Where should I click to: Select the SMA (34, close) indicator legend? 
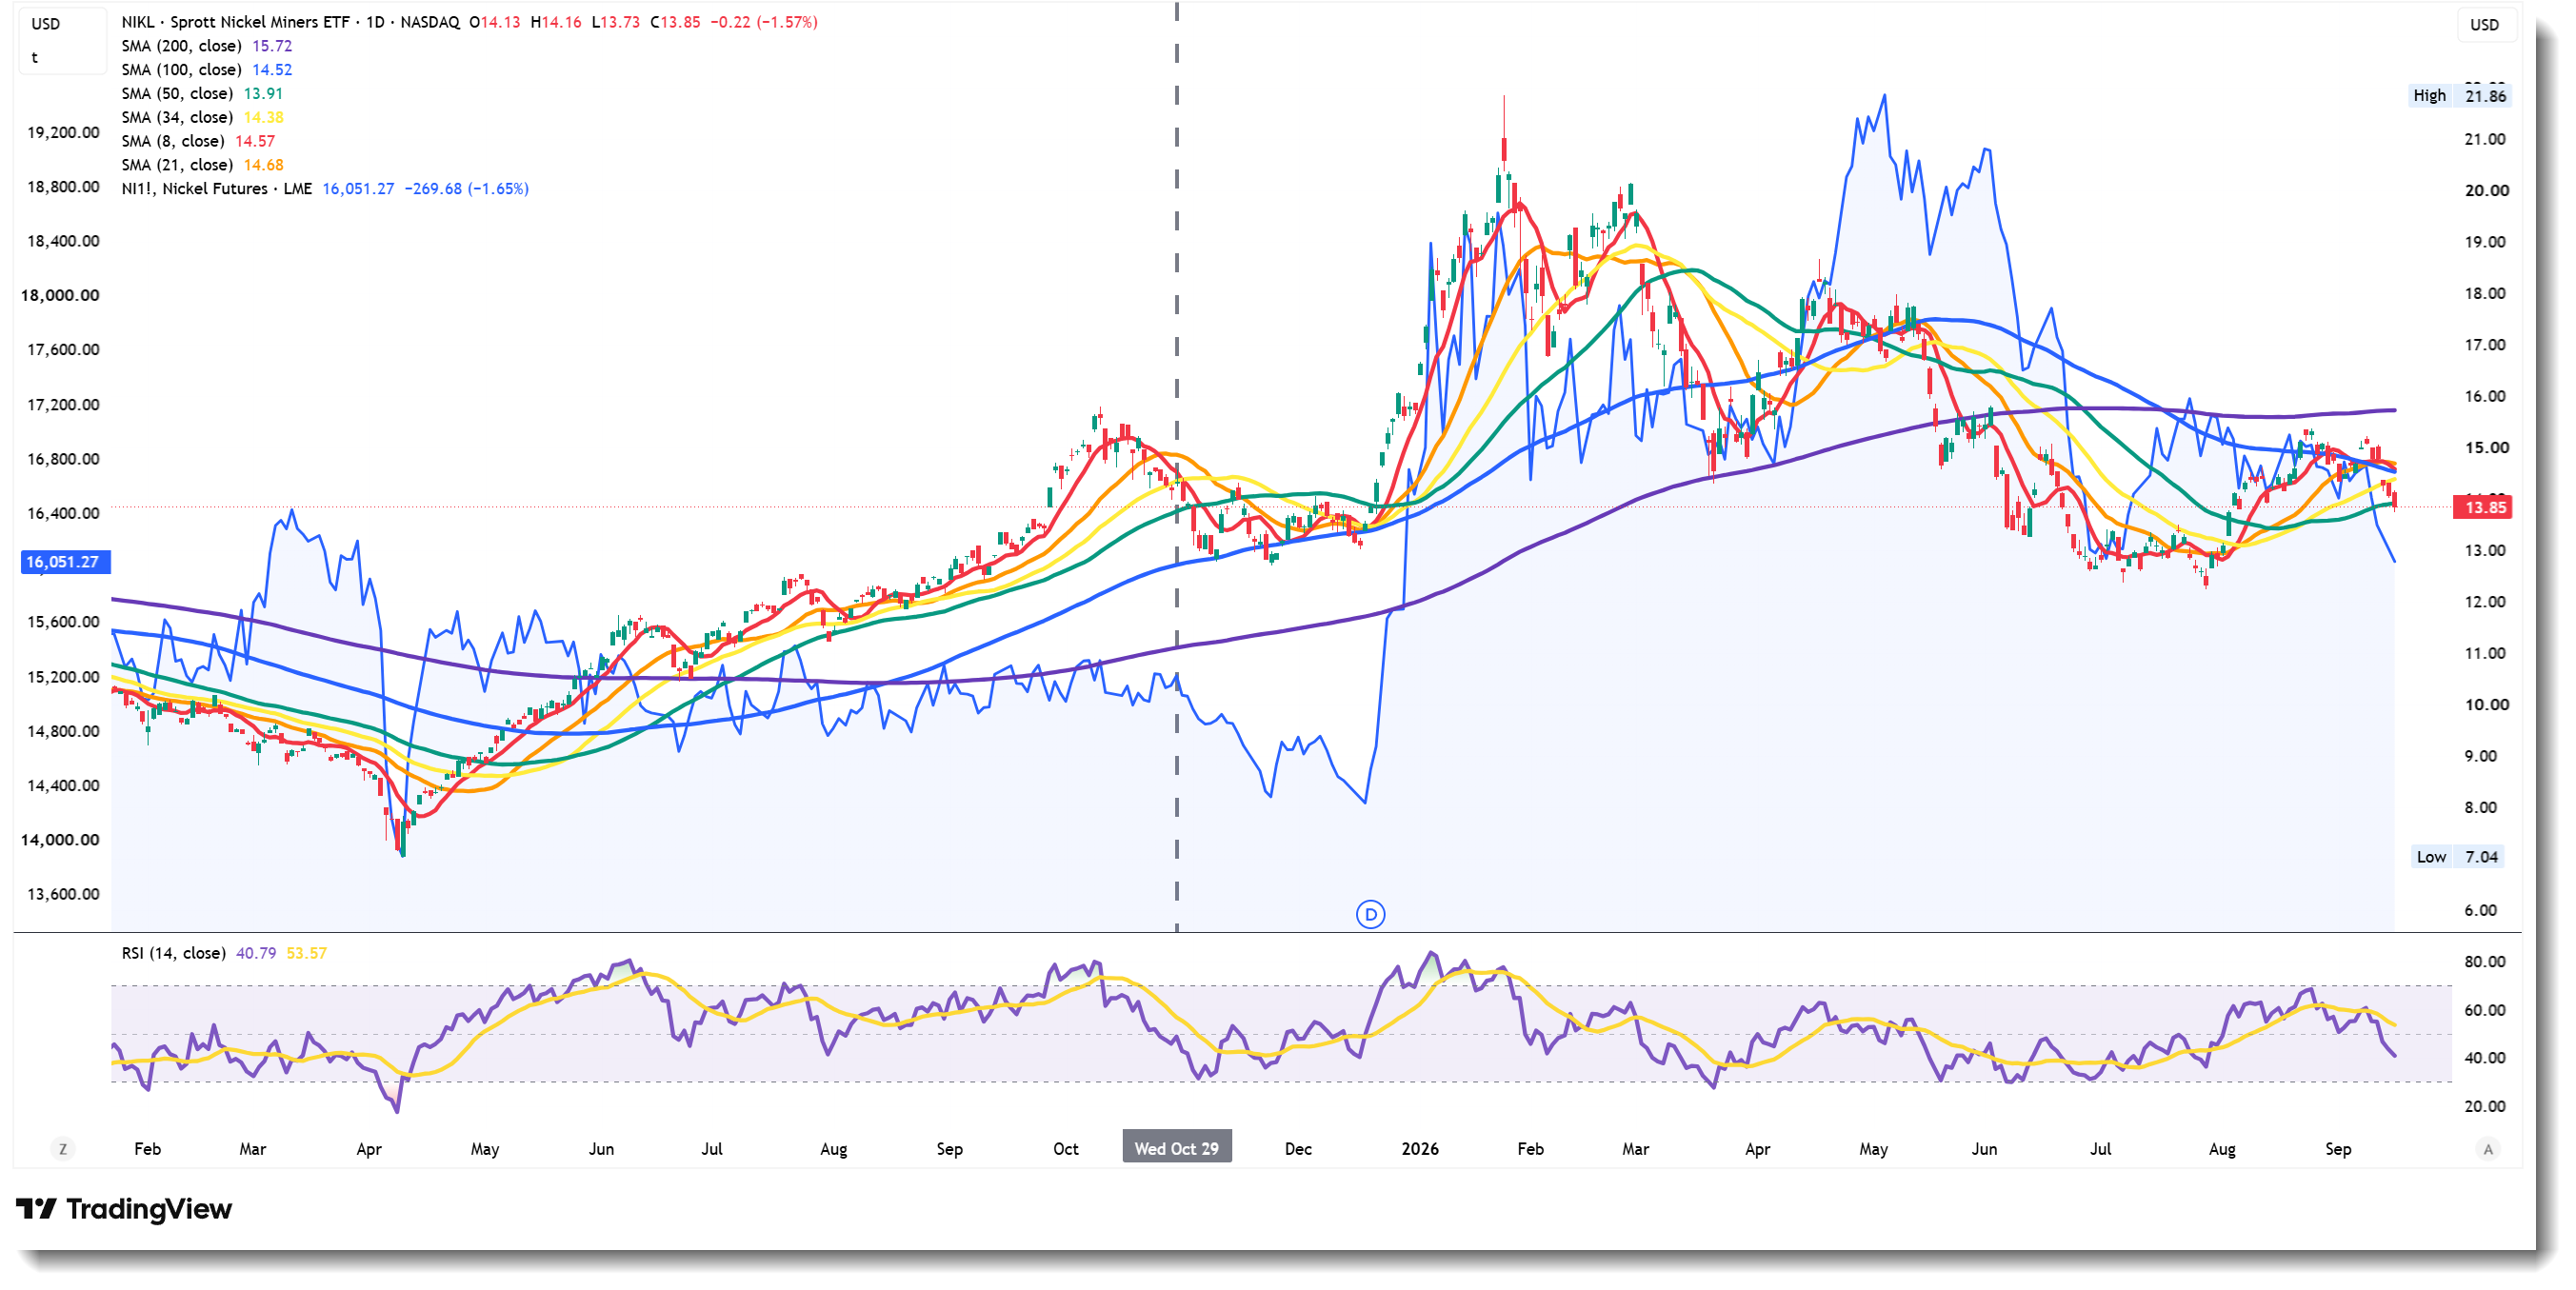click(177, 118)
